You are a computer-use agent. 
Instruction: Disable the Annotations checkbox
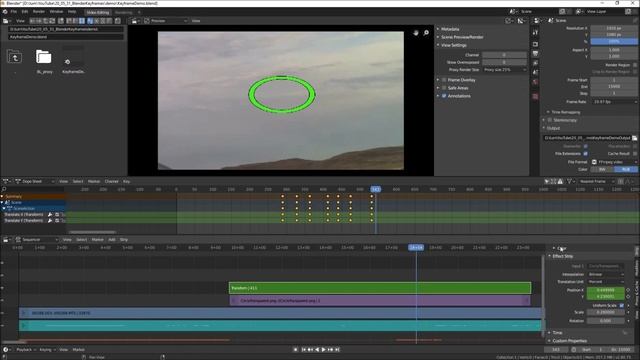444,96
